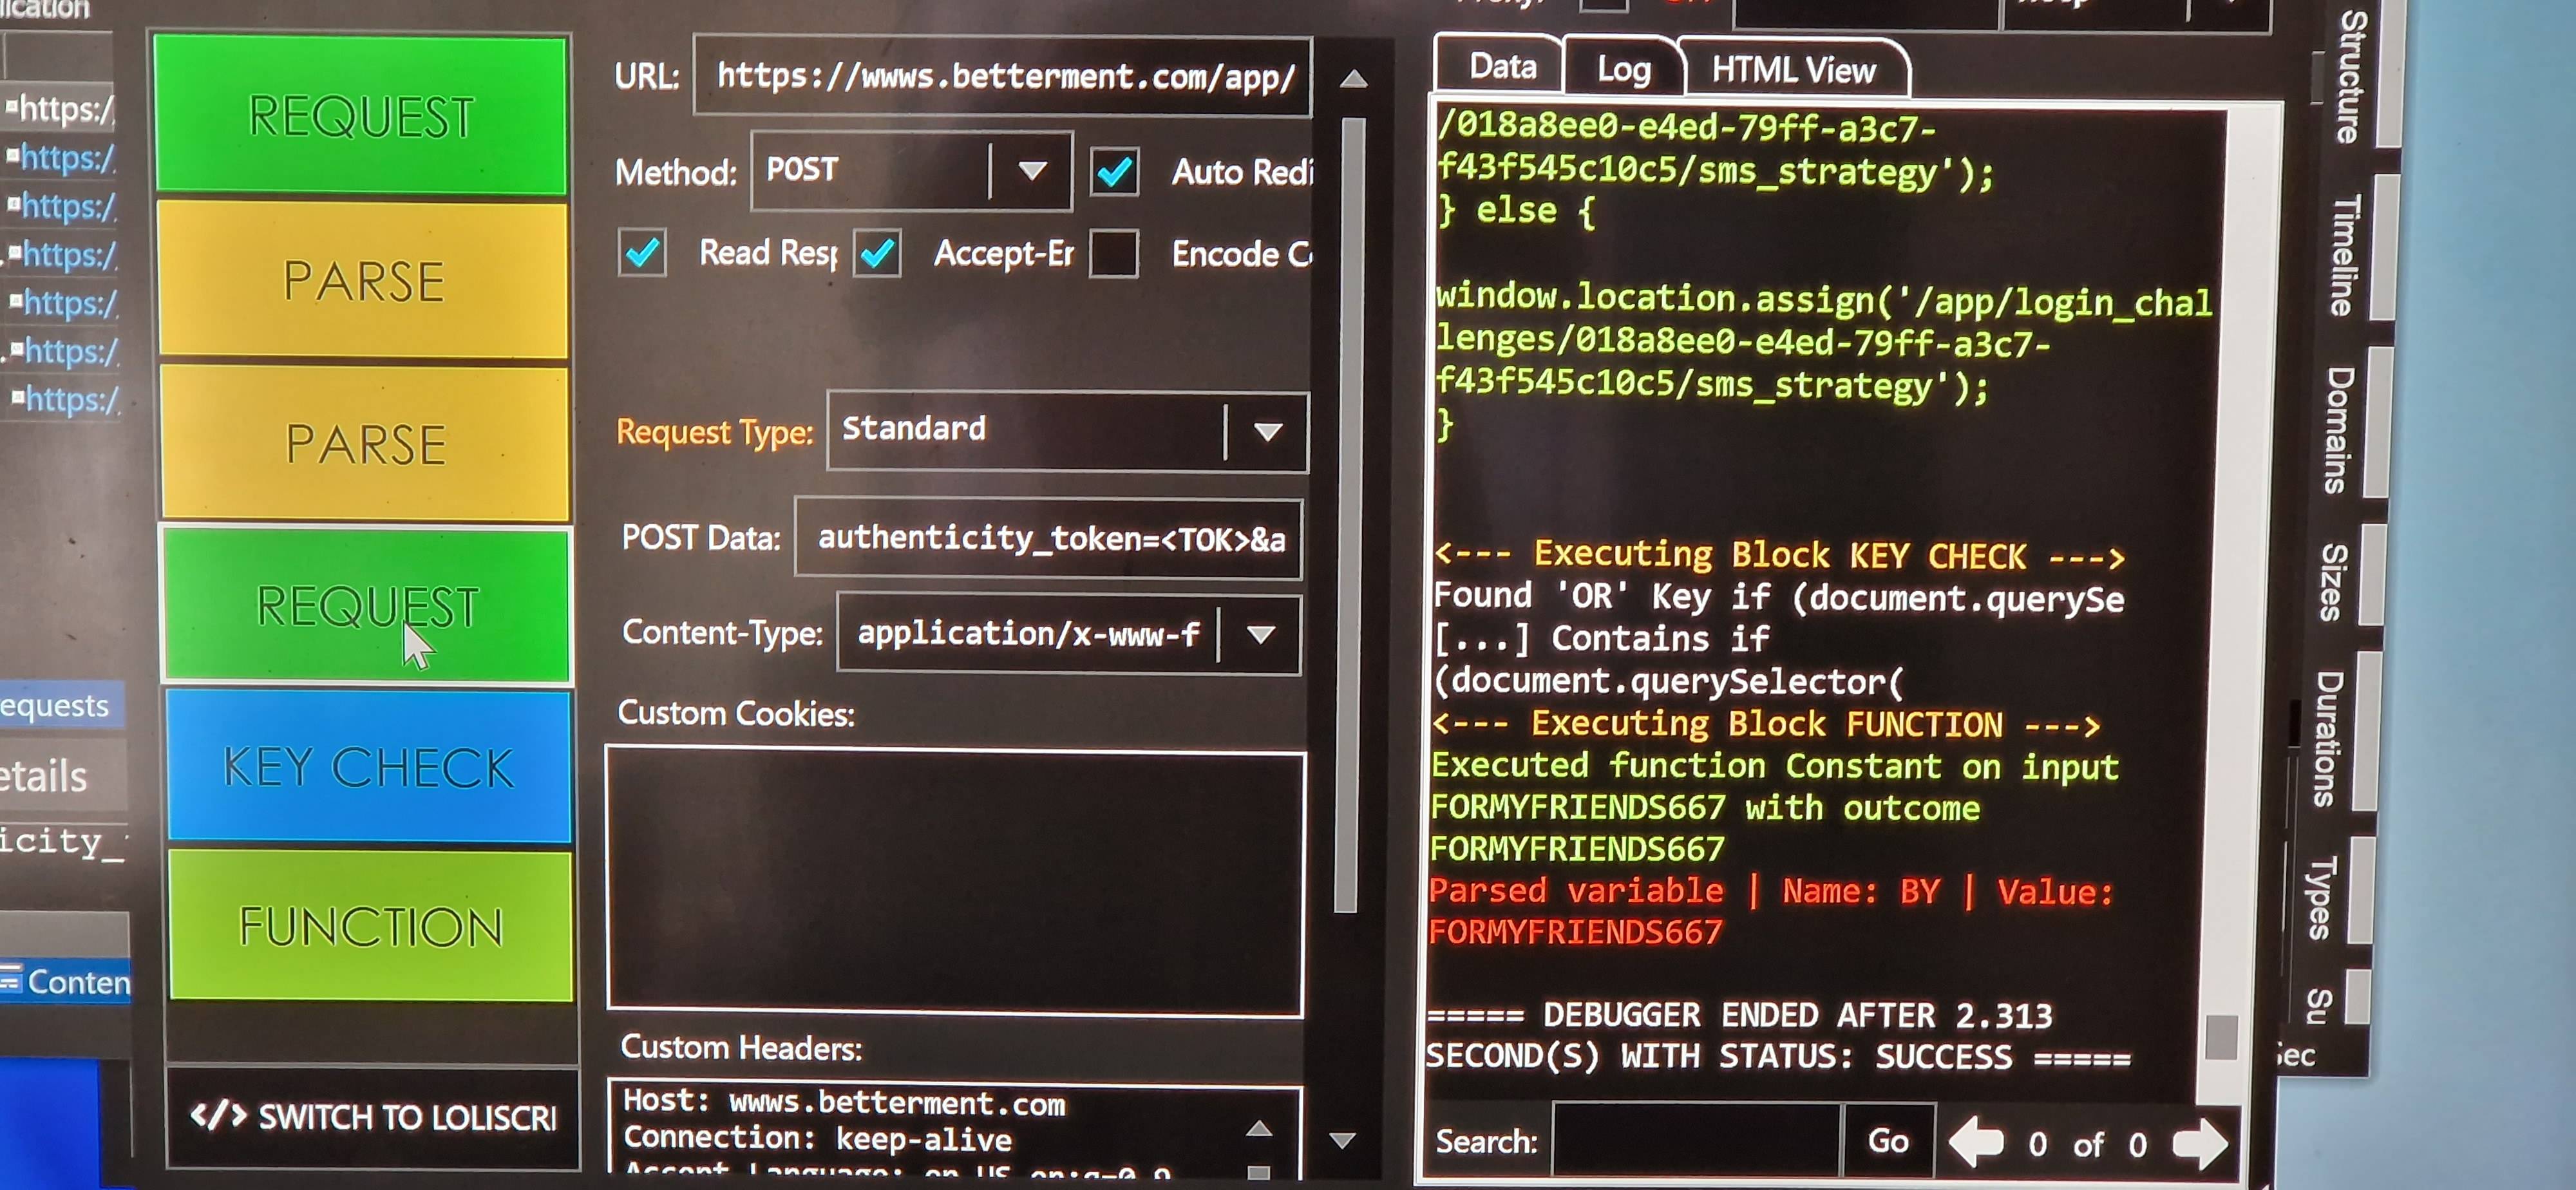The width and height of the screenshot is (2576, 1190).
Task: Click Custom Headers scroll-up arrow
Action: pos(1259,1129)
